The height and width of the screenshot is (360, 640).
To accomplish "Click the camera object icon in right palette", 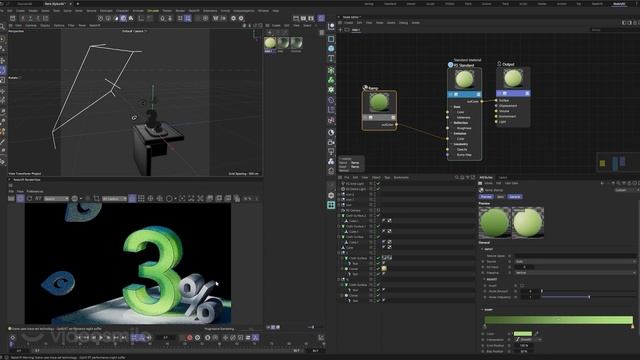I will click(331, 142).
